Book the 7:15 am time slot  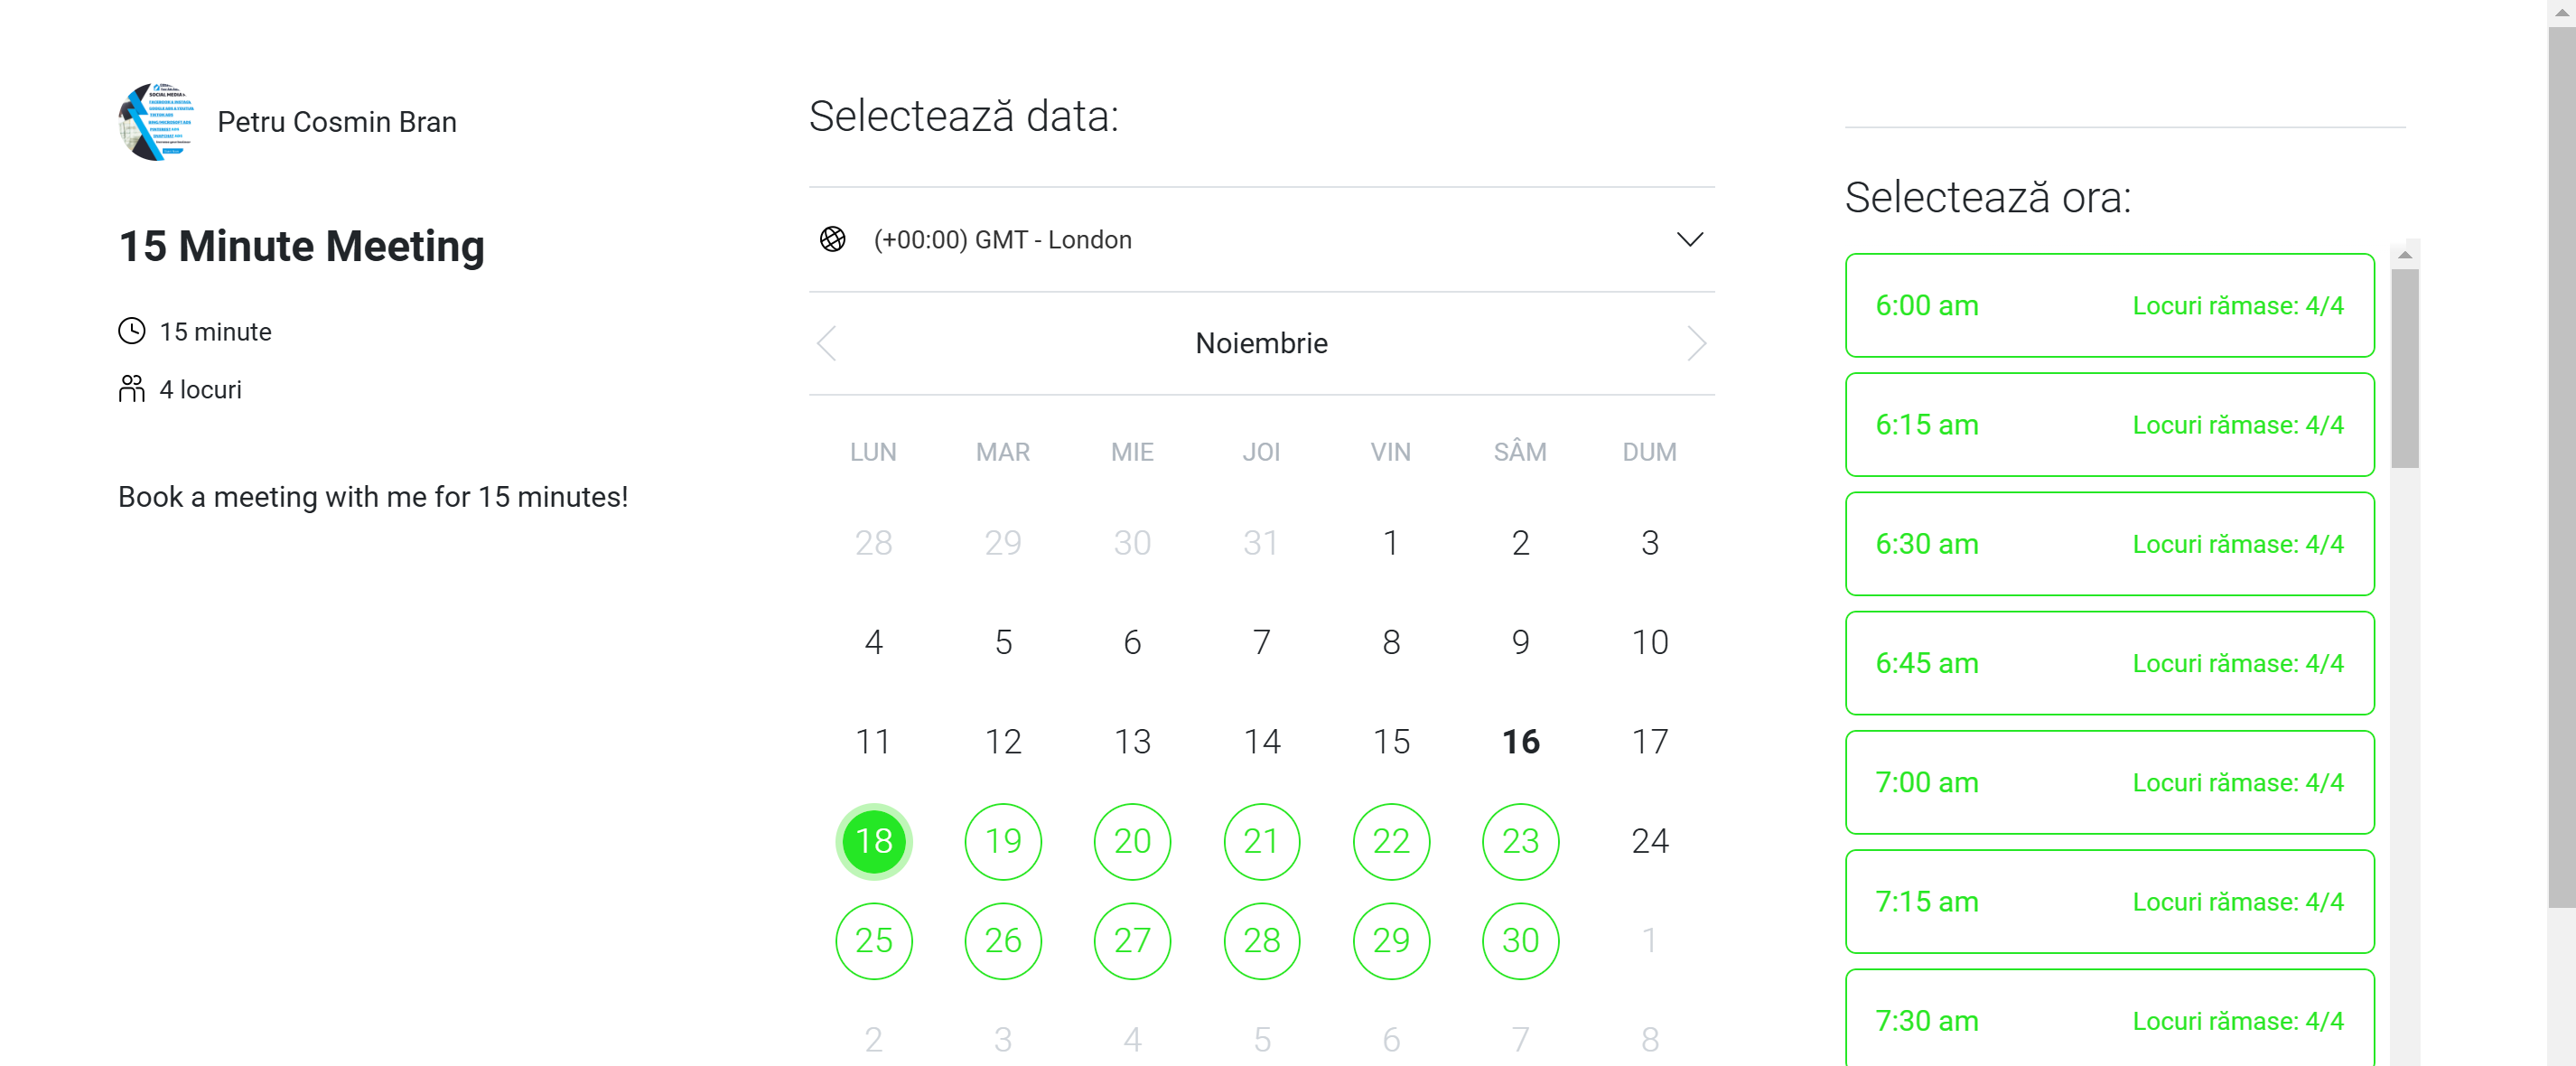[2109, 901]
